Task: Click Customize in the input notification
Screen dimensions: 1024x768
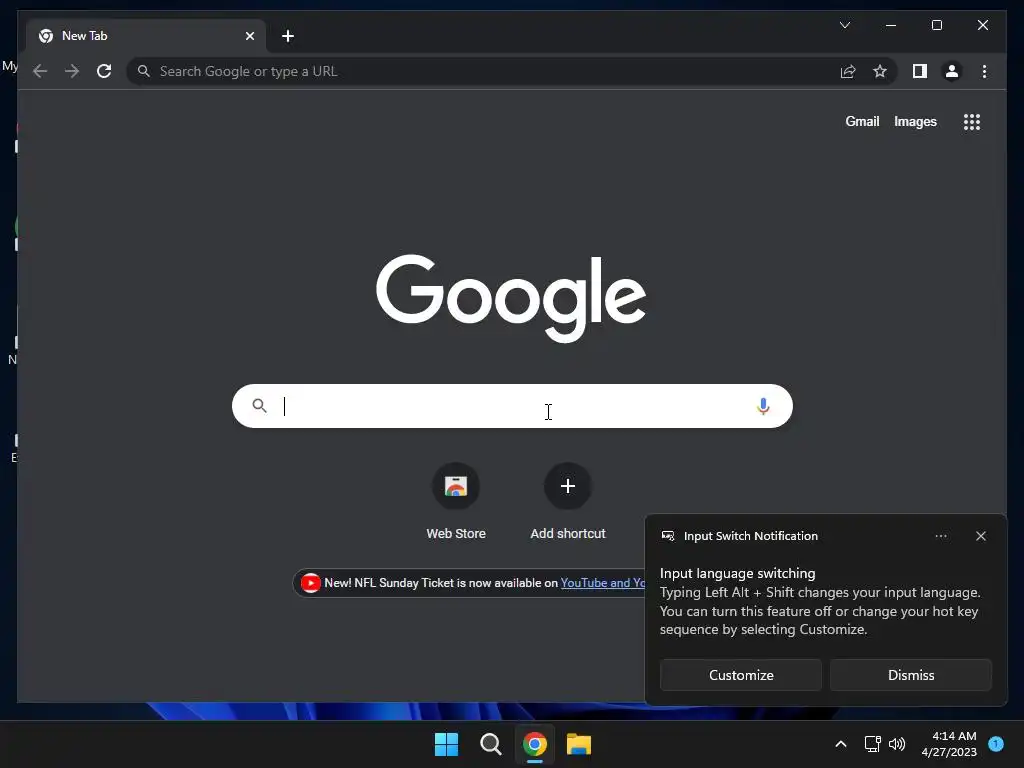Action: 741,675
